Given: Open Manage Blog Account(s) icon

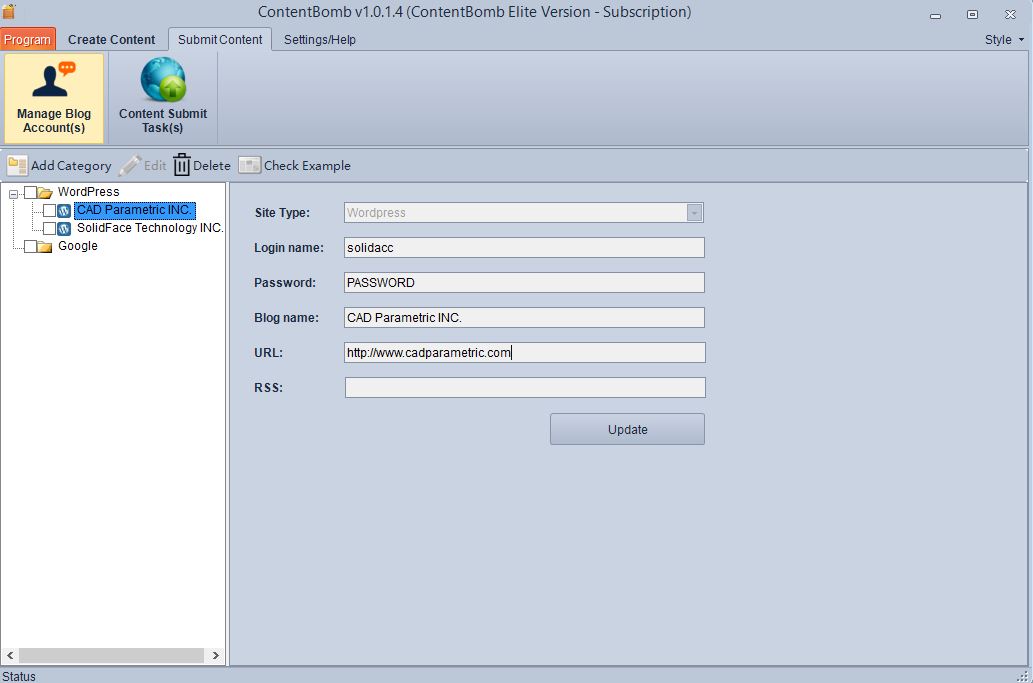Looking at the screenshot, I should point(53,81).
